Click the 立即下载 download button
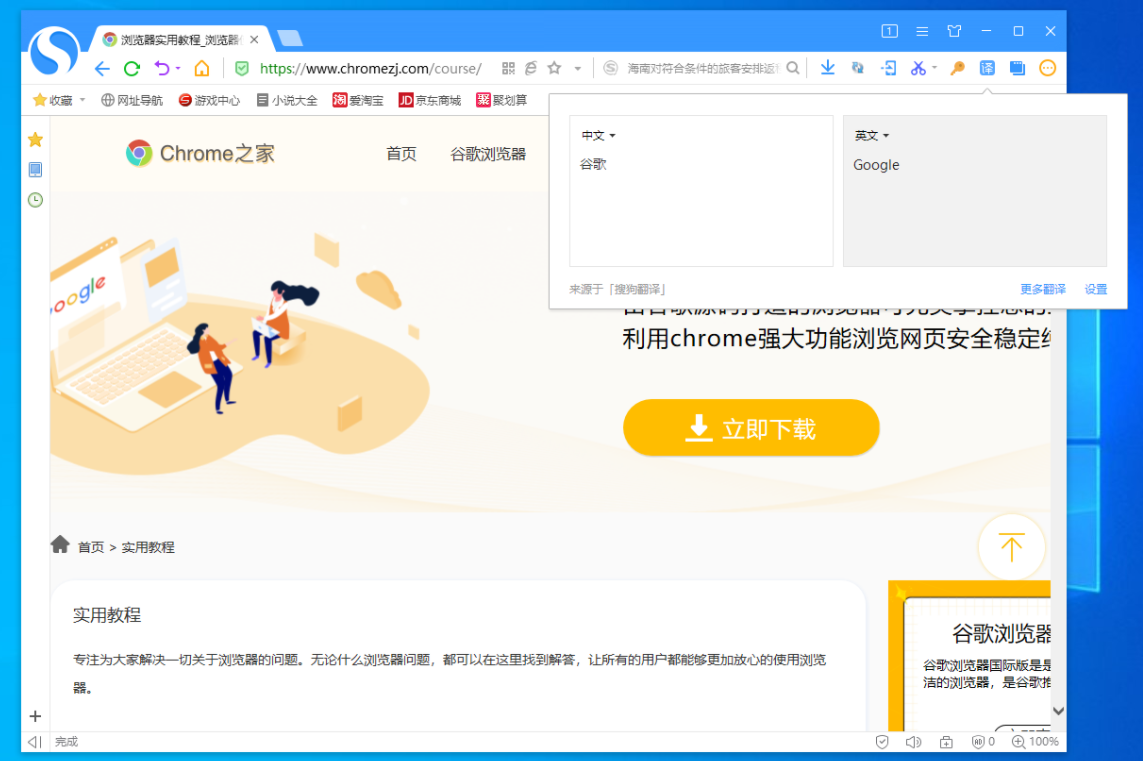1143x761 pixels. pos(751,428)
